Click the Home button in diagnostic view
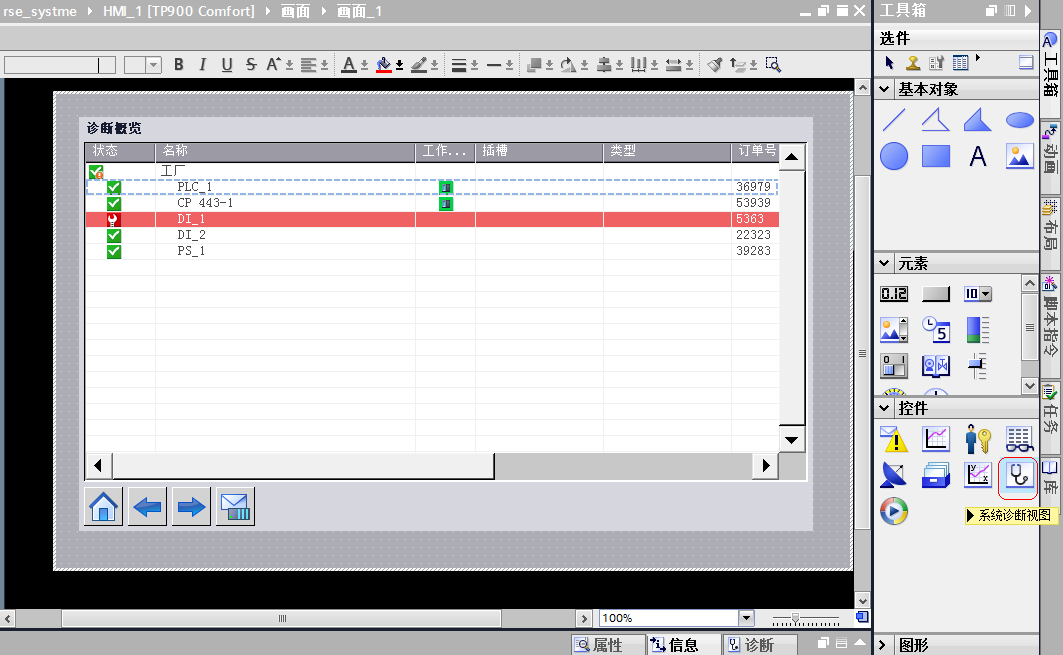1063x655 pixels. 104,507
